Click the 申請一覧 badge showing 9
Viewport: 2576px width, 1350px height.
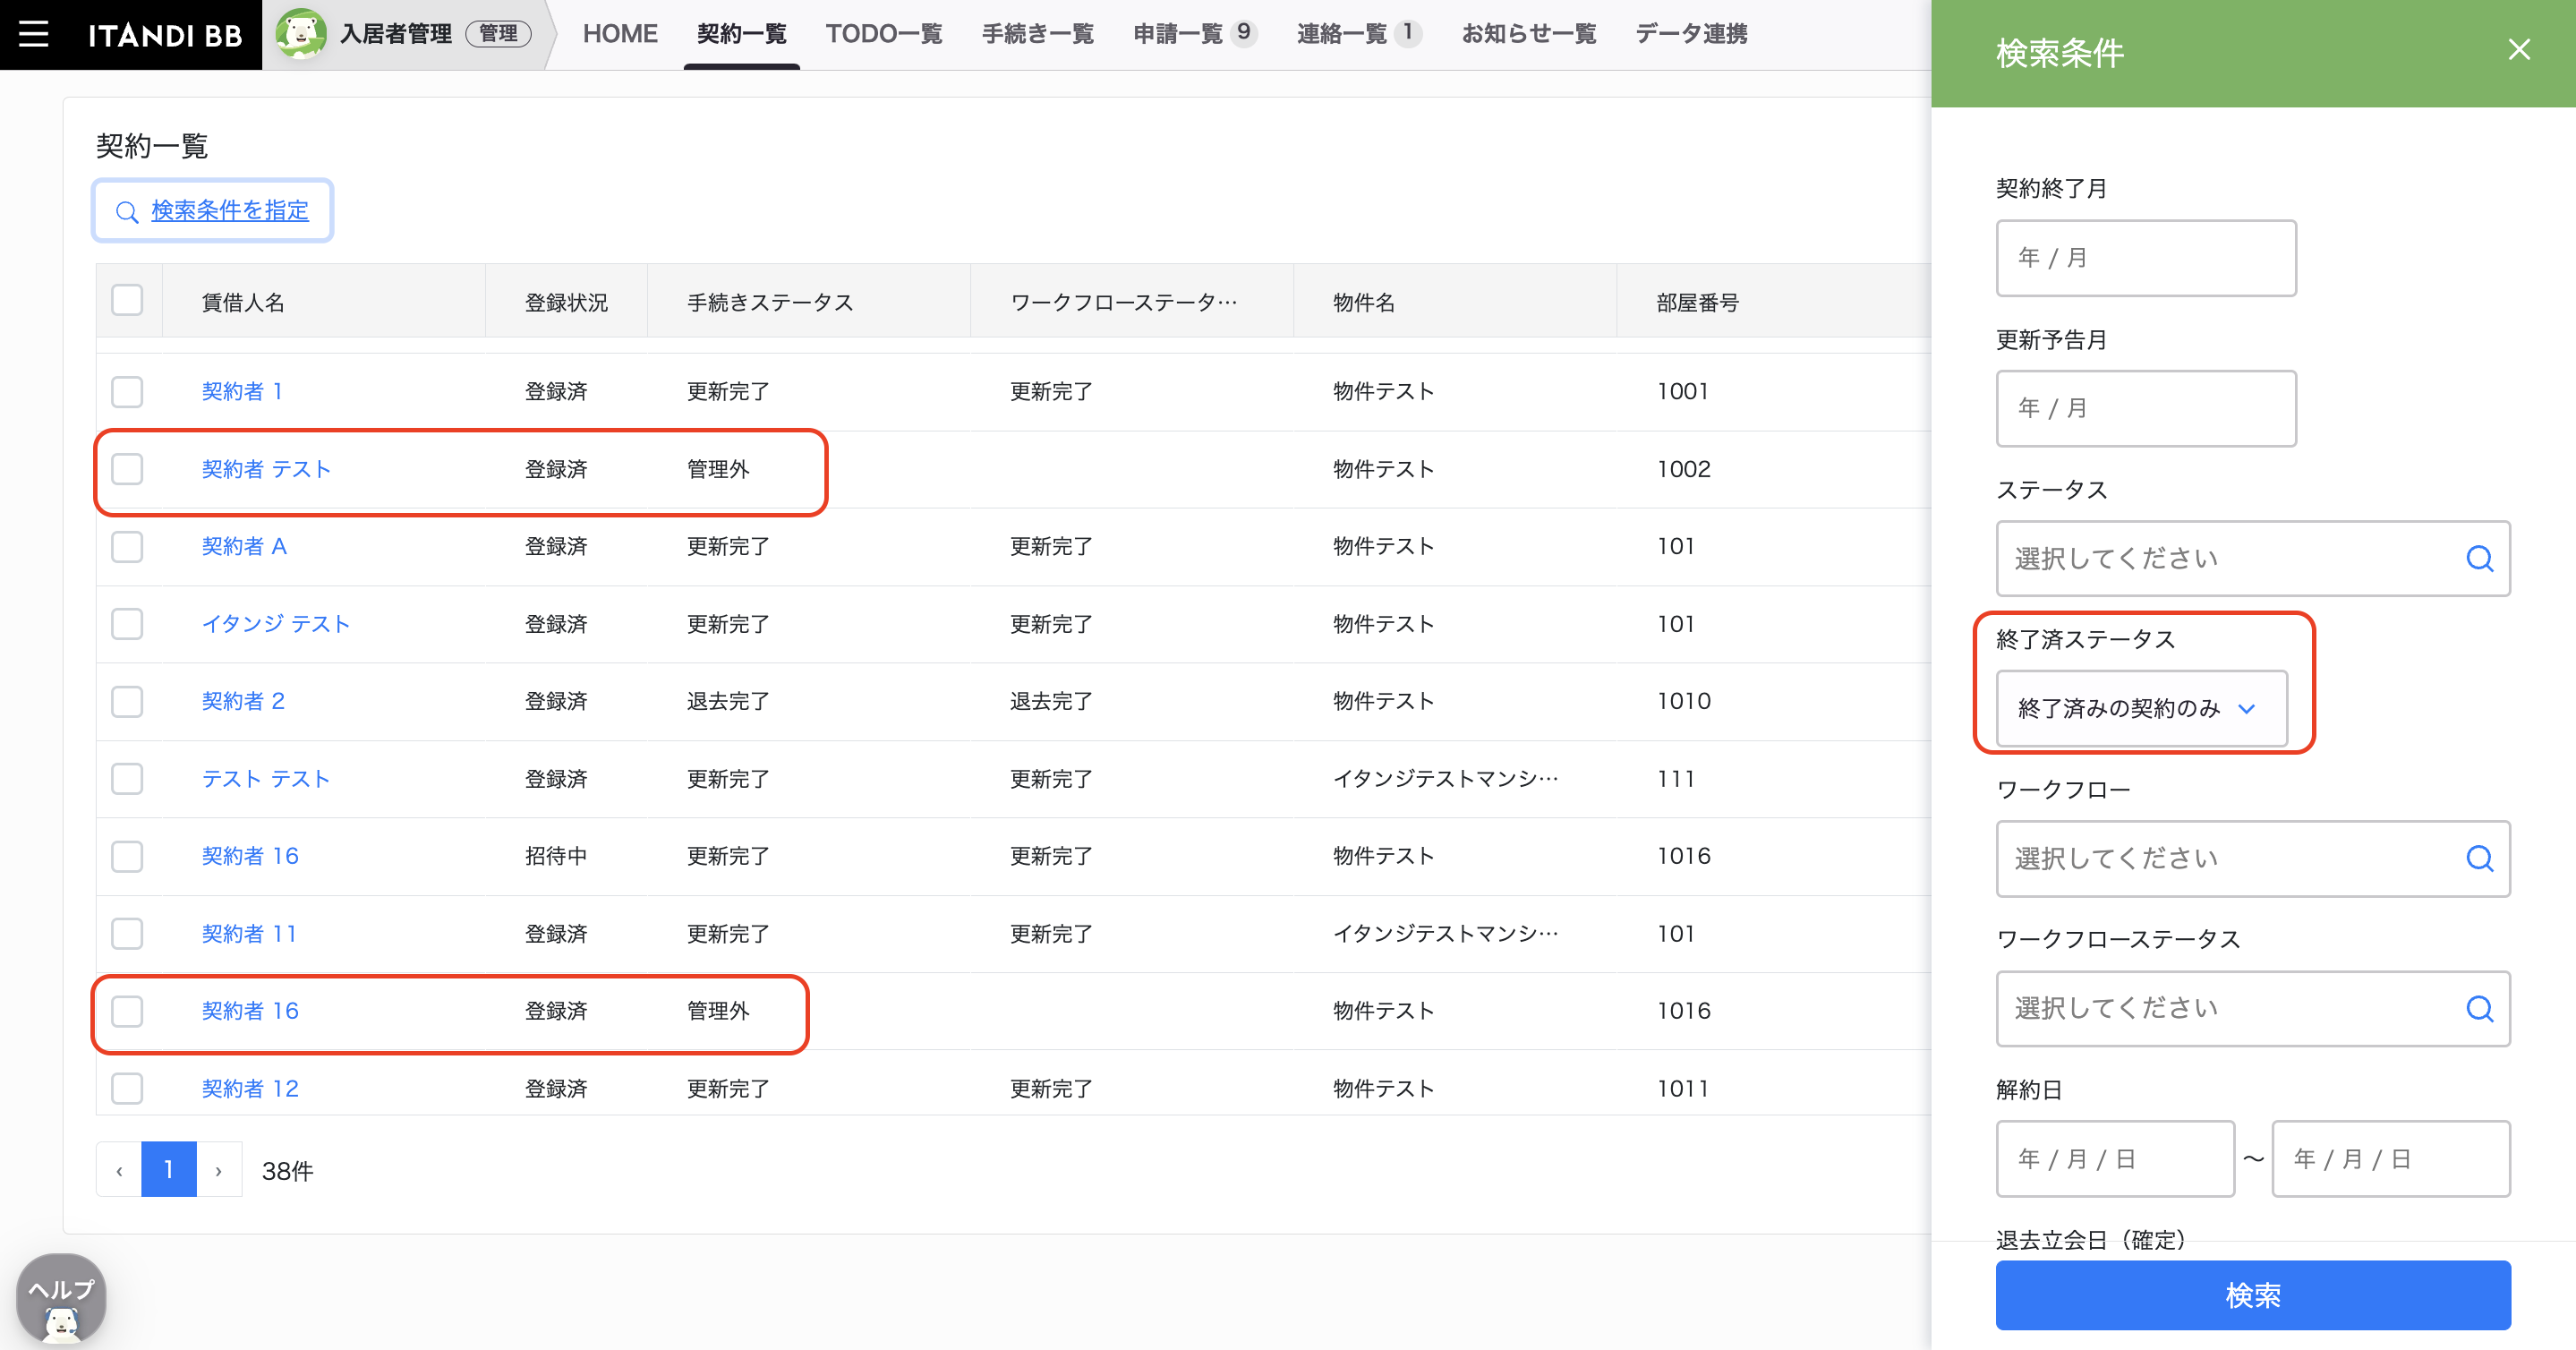click(x=1243, y=33)
